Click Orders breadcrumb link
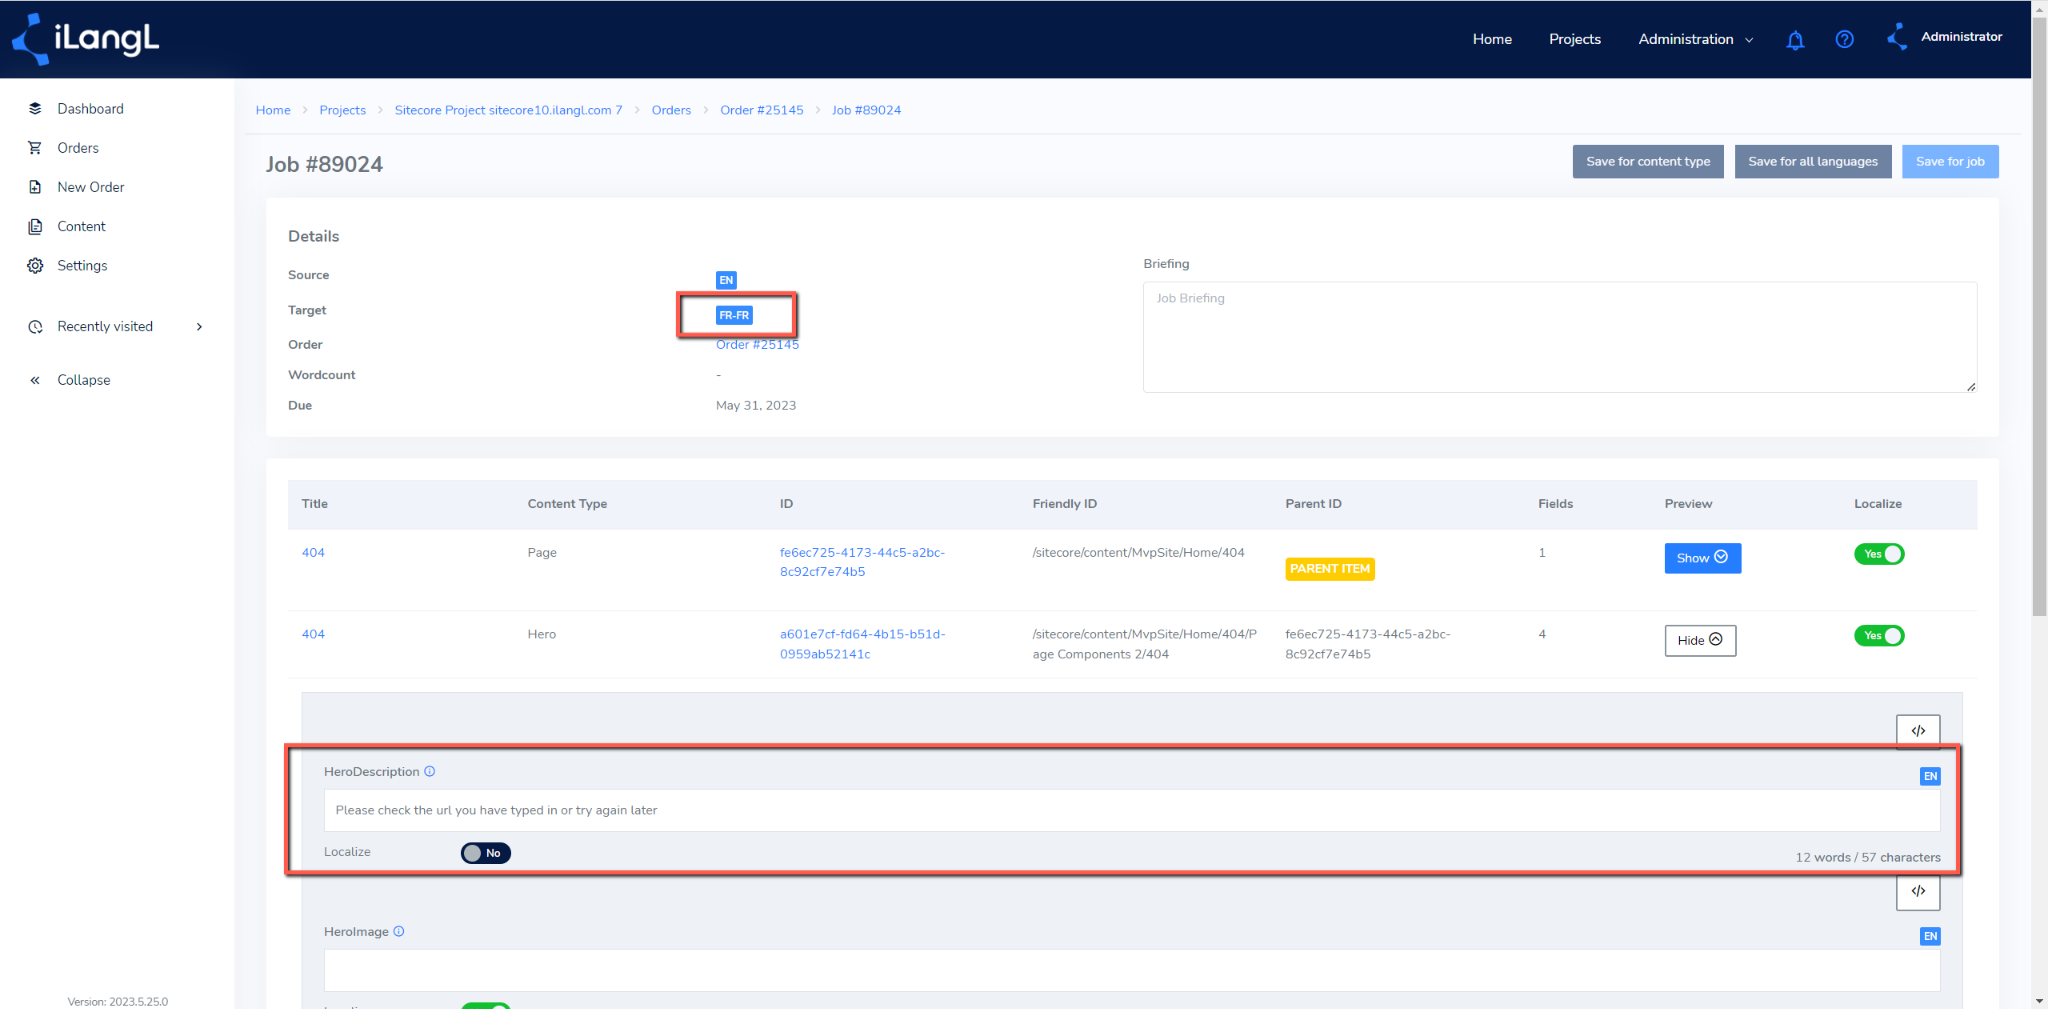 (671, 110)
